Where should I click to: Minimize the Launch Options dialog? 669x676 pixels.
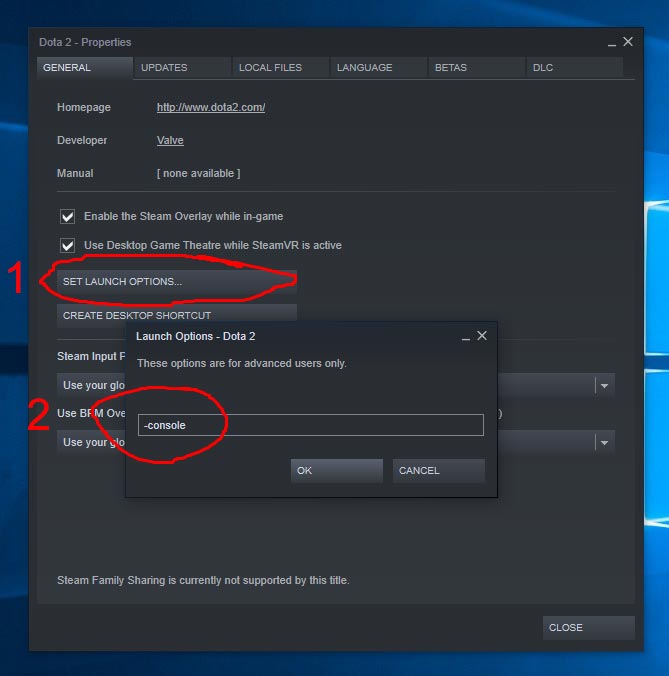(466, 337)
